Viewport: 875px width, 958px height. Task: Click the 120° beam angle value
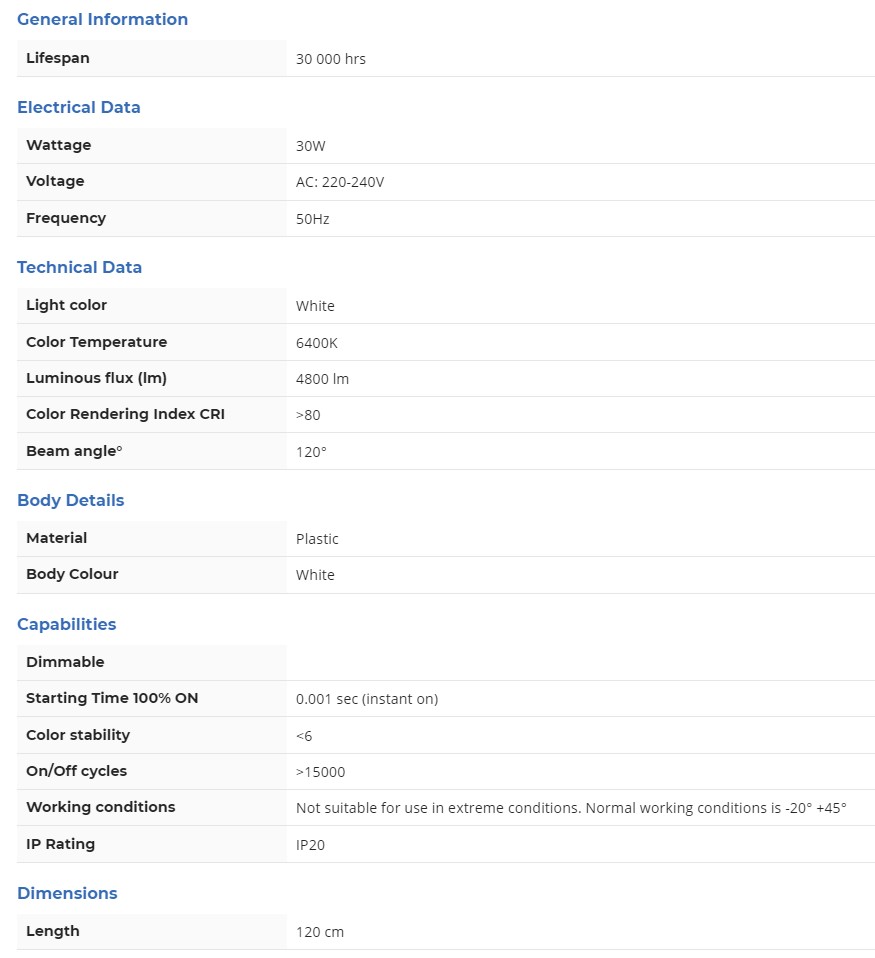pyautogui.click(x=311, y=452)
